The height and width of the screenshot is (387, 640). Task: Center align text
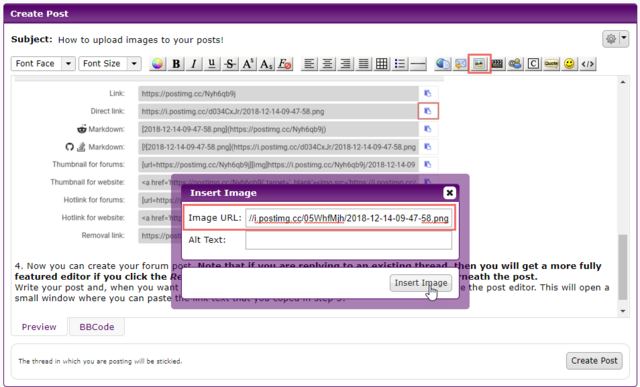(x=327, y=64)
